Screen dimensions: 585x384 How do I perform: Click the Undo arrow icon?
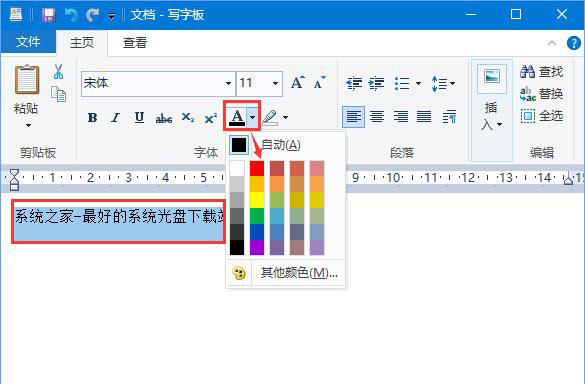click(71, 15)
